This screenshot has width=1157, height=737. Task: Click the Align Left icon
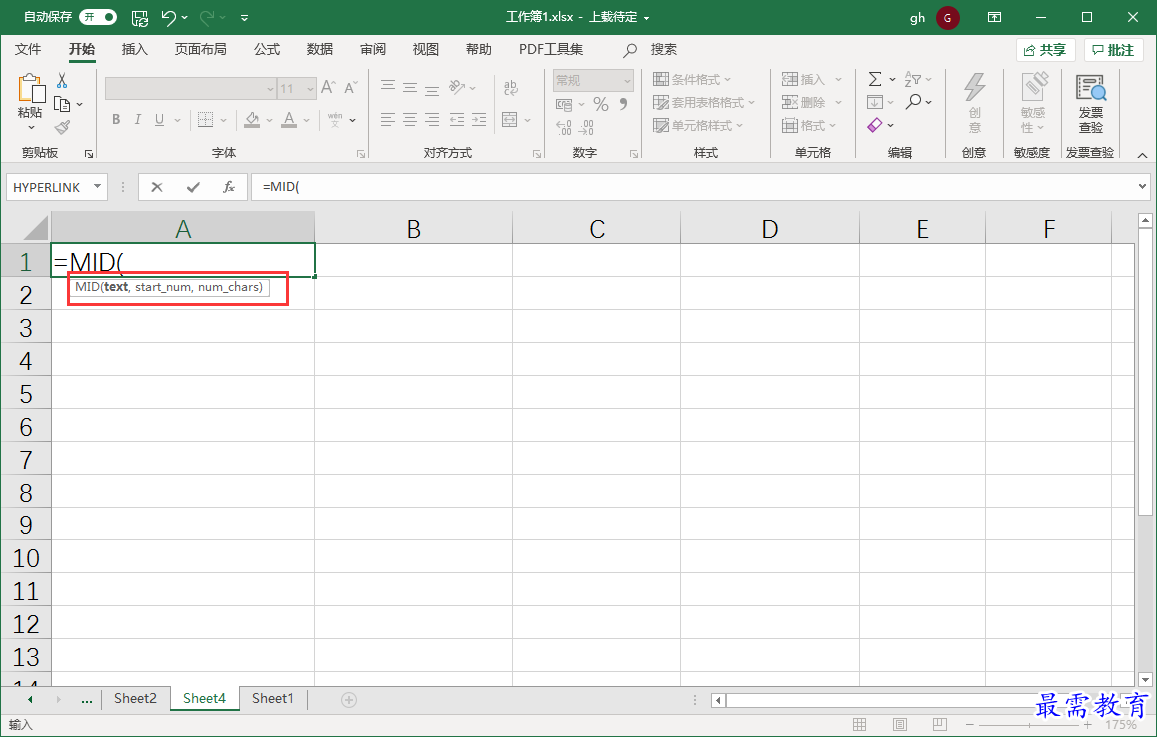(x=388, y=120)
